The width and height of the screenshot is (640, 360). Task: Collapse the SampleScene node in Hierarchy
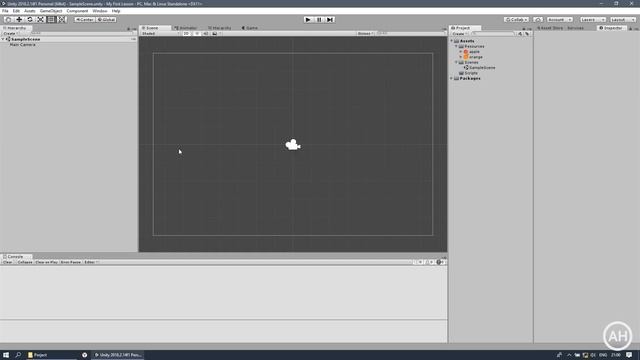(x=3, y=39)
